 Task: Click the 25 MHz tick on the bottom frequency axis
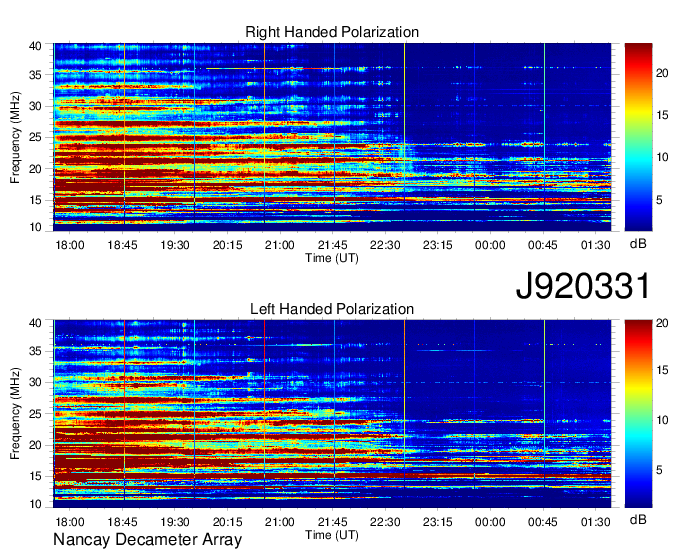click(x=36, y=414)
